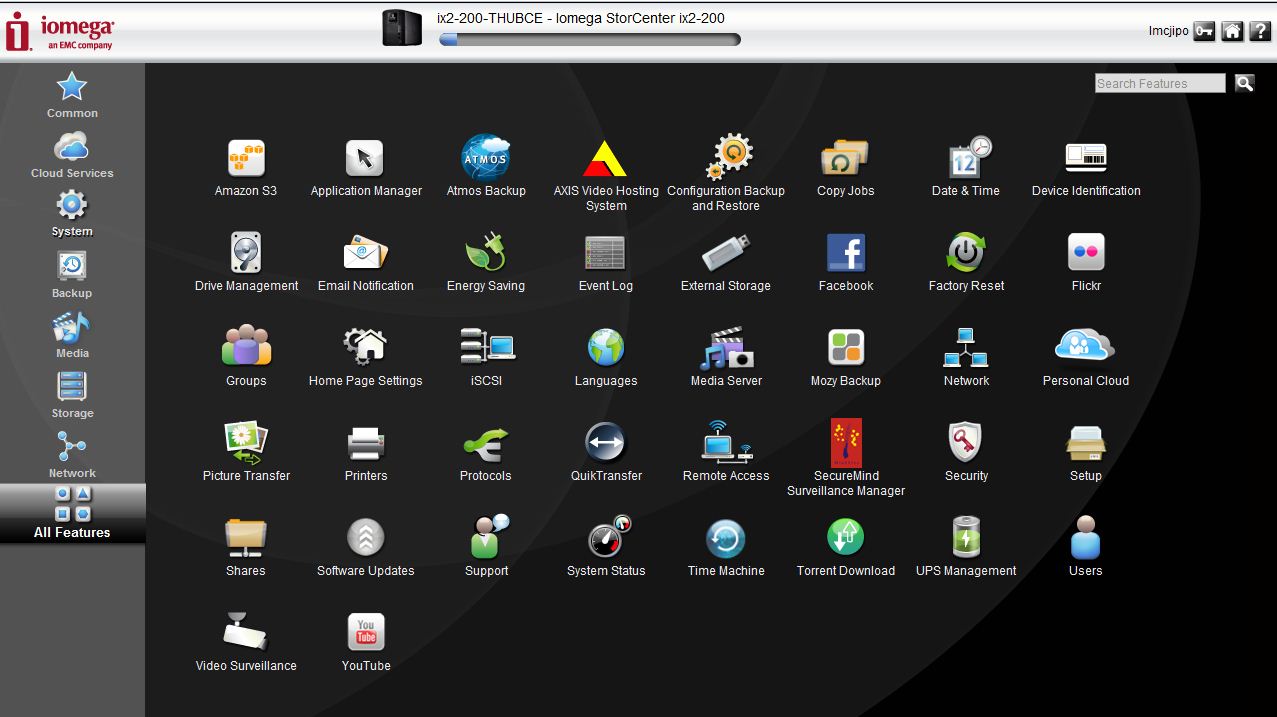
Task: Click the ix2-200-THUBCE device title text
Action: tap(581, 18)
